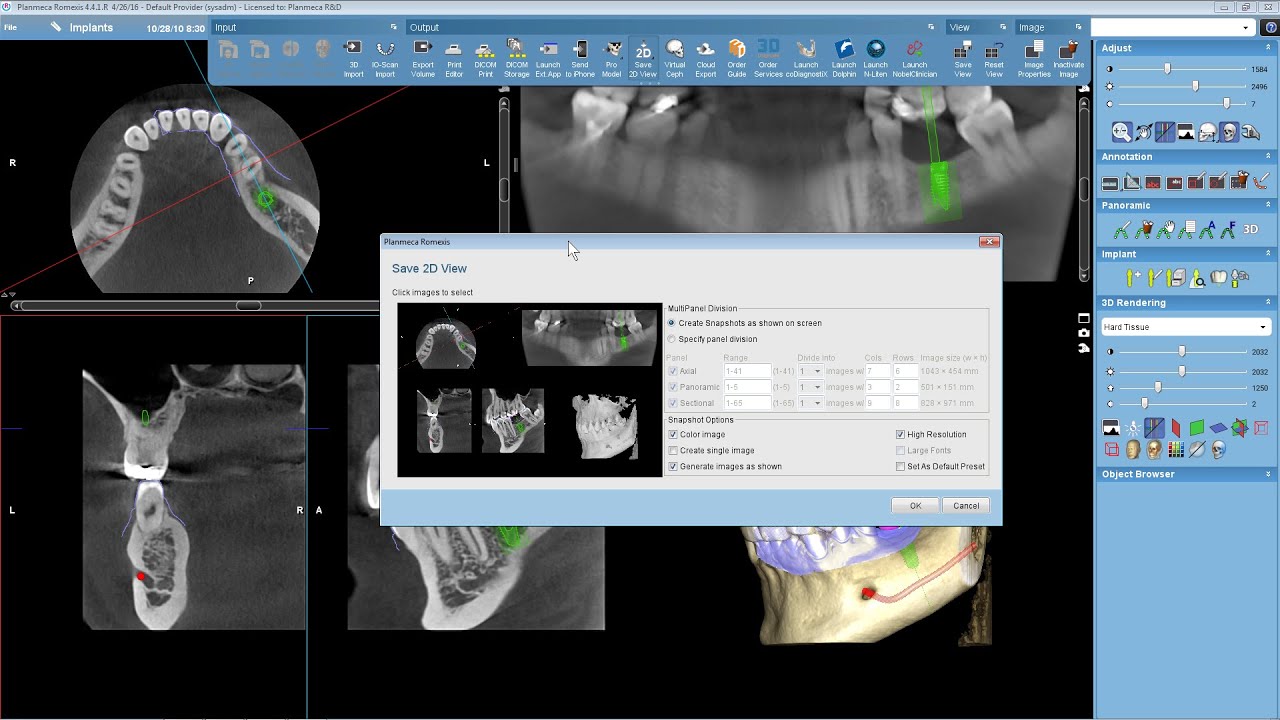Click Cancel in Save 2D View dialog

pos(966,506)
